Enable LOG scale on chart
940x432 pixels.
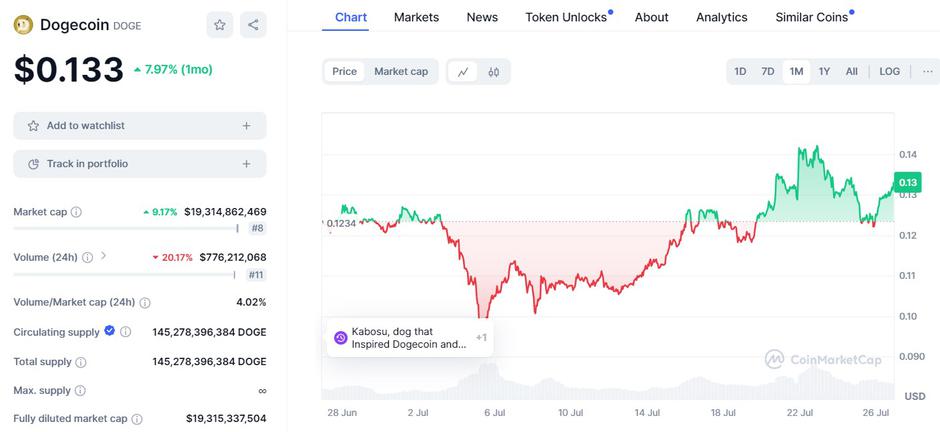[x=889, y=72]
